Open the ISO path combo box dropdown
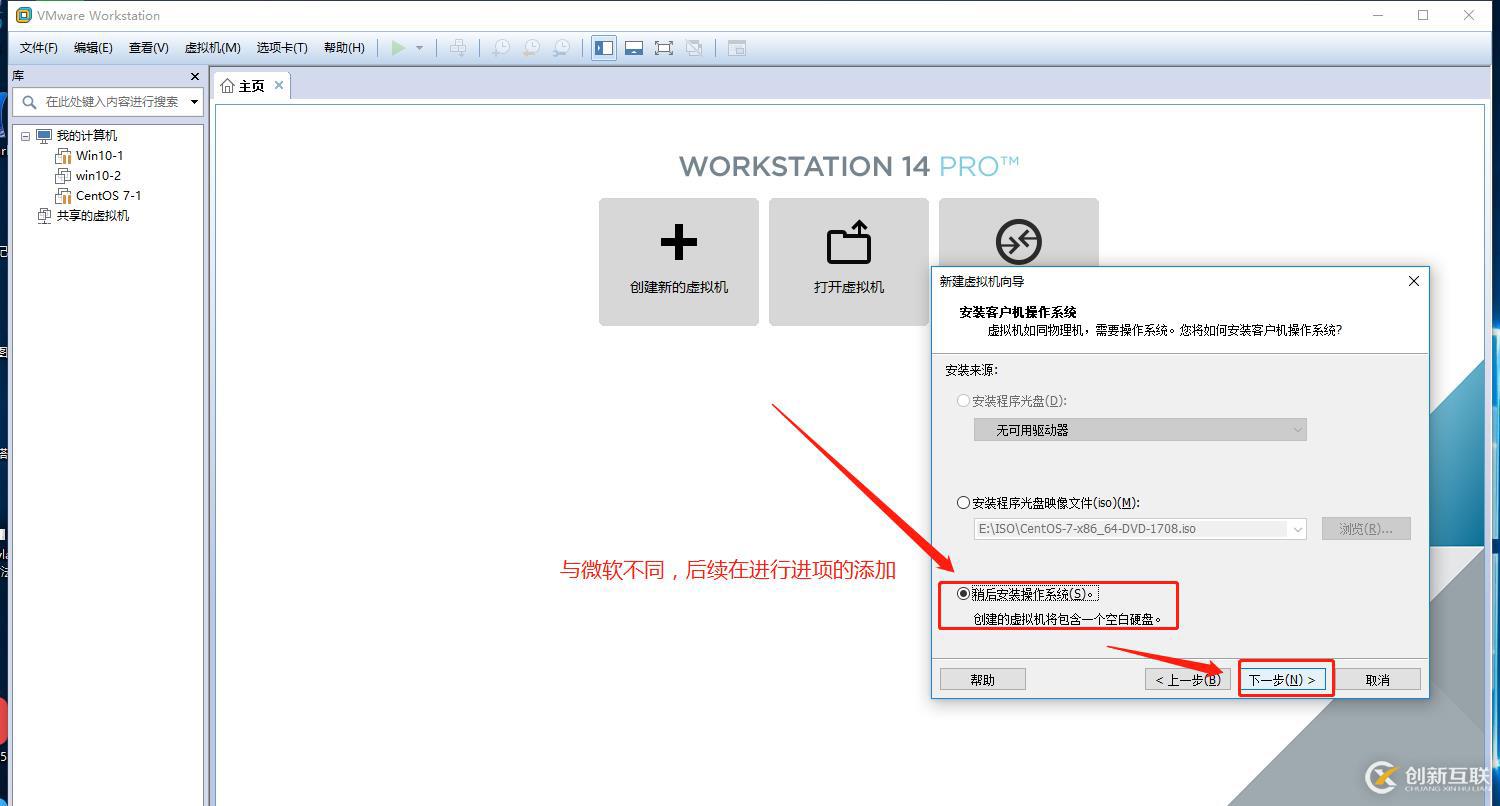 pyautogui.click(x=1297, y=529)
